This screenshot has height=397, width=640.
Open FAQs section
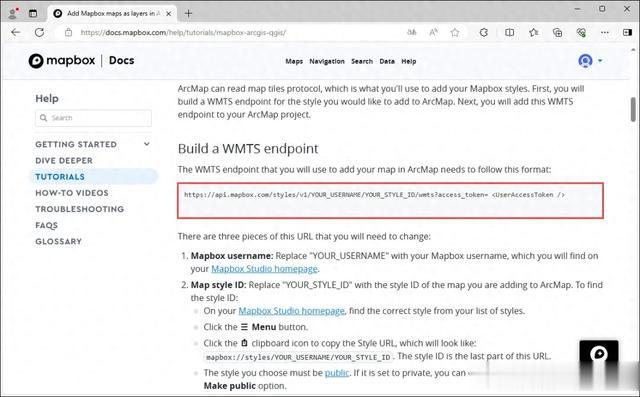pyautogui.click(x=46, y=225)
